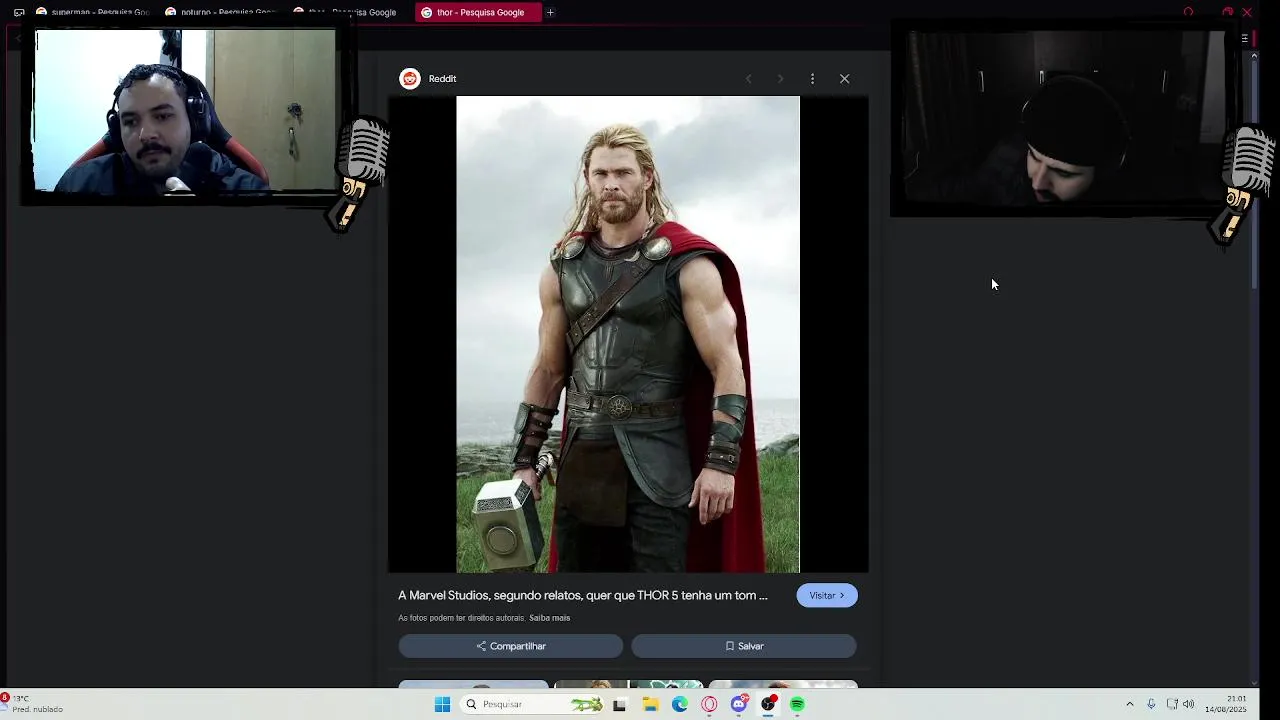Screen dimensions: 1280x720
Task: Launch Microsoft Edge from the taskbar
Action: coord(680,704)
